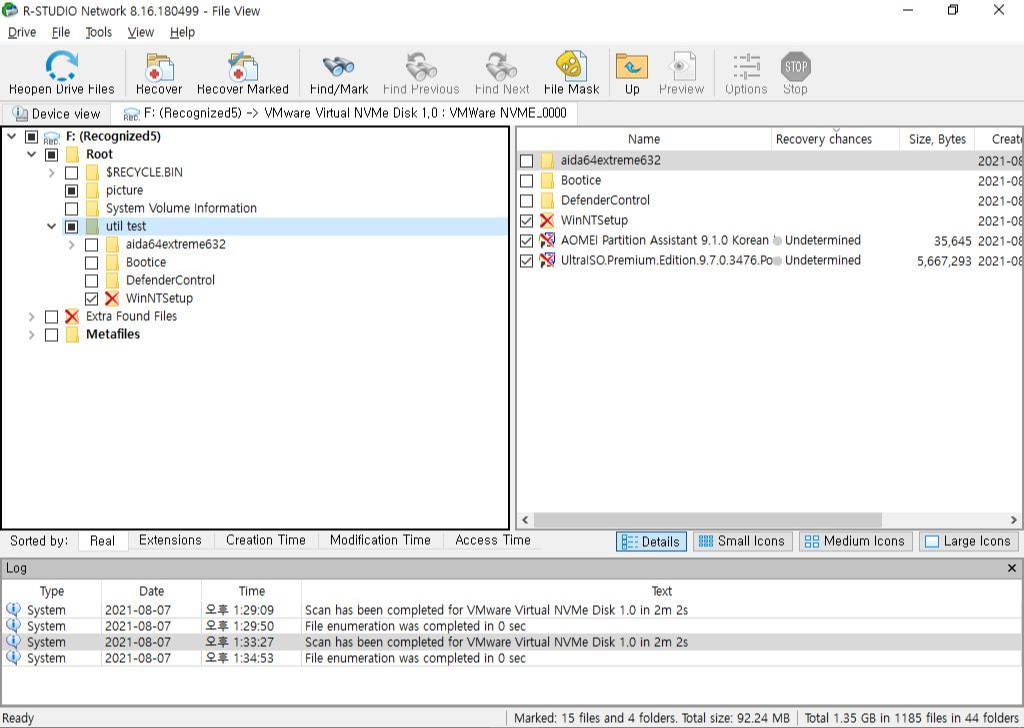This screenshot has height=728, width=1024.
Task: Open the File menu
Action: 61,32
